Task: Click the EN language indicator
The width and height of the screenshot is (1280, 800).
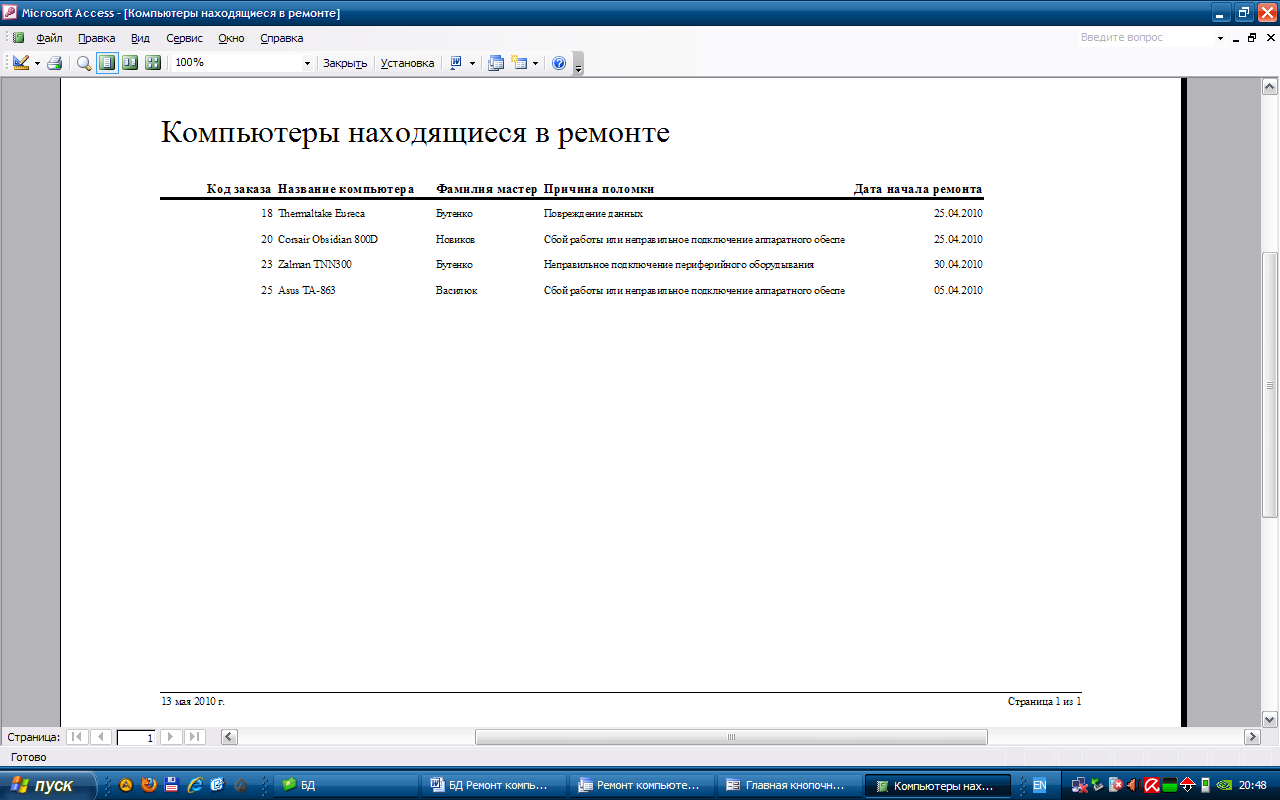Action: (1039, 786)
